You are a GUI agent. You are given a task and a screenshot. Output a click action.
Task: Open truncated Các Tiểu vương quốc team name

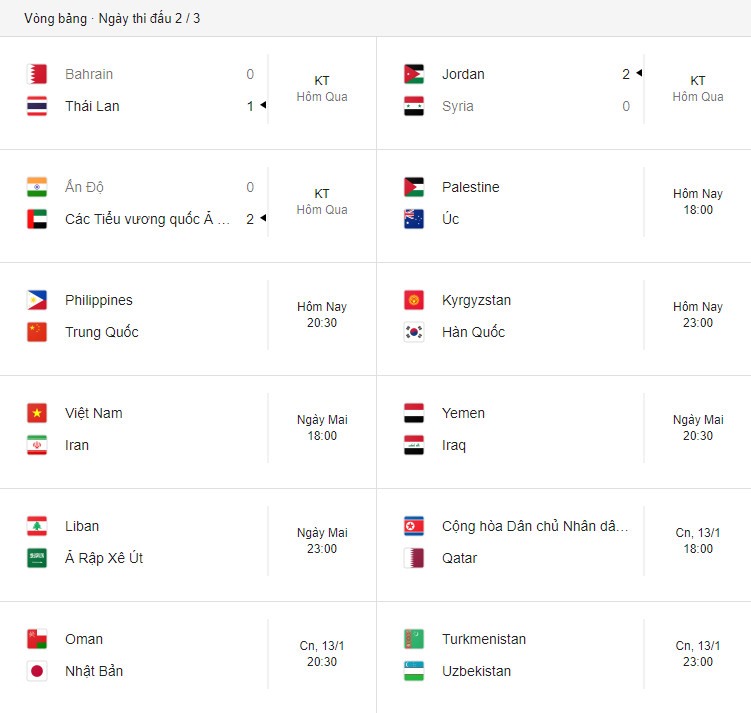(148, 219)
